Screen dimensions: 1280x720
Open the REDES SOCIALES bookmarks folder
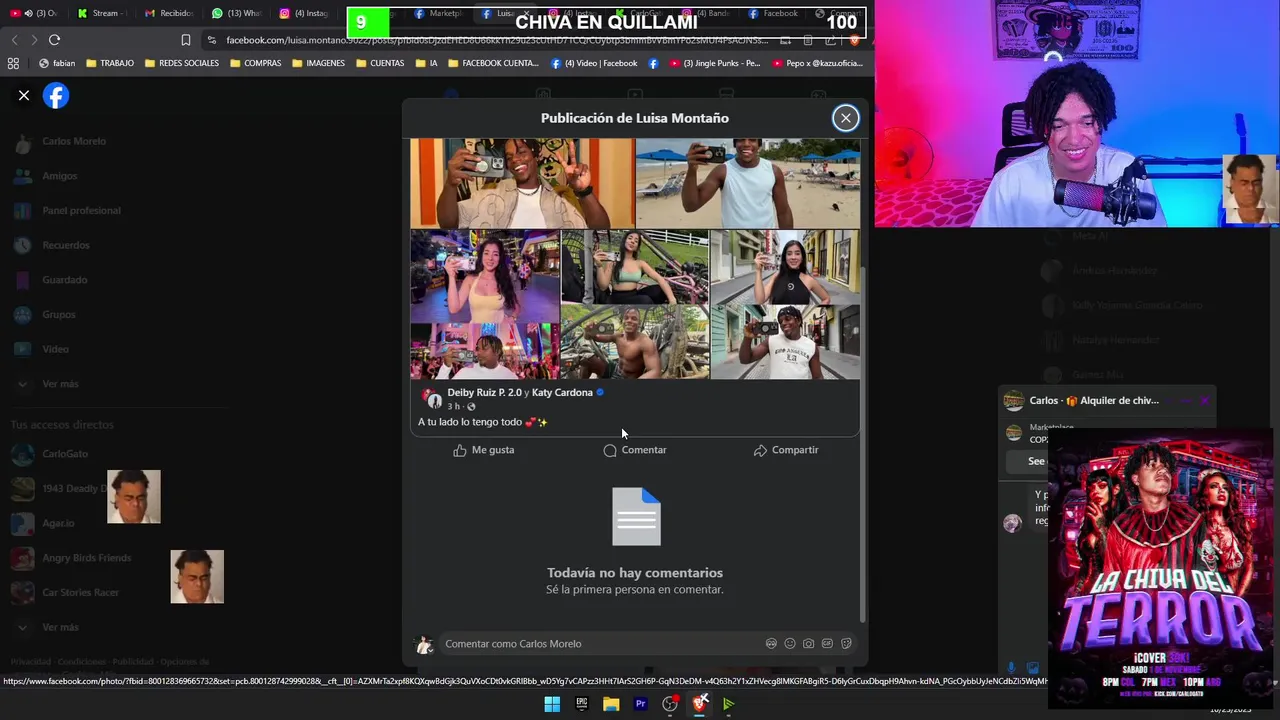(181, 63)
